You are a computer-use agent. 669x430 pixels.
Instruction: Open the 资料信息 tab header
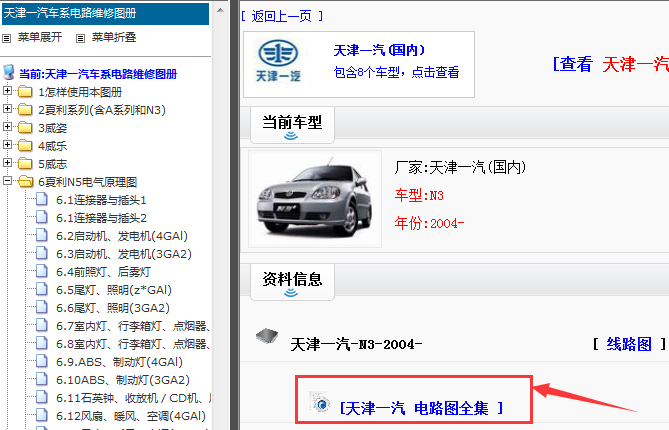coord(292,282)
